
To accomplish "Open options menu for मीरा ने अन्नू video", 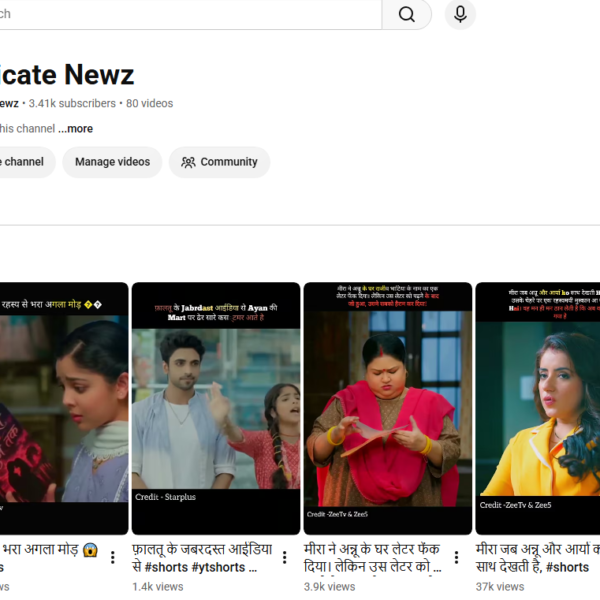I will click(x=456, y=558).
